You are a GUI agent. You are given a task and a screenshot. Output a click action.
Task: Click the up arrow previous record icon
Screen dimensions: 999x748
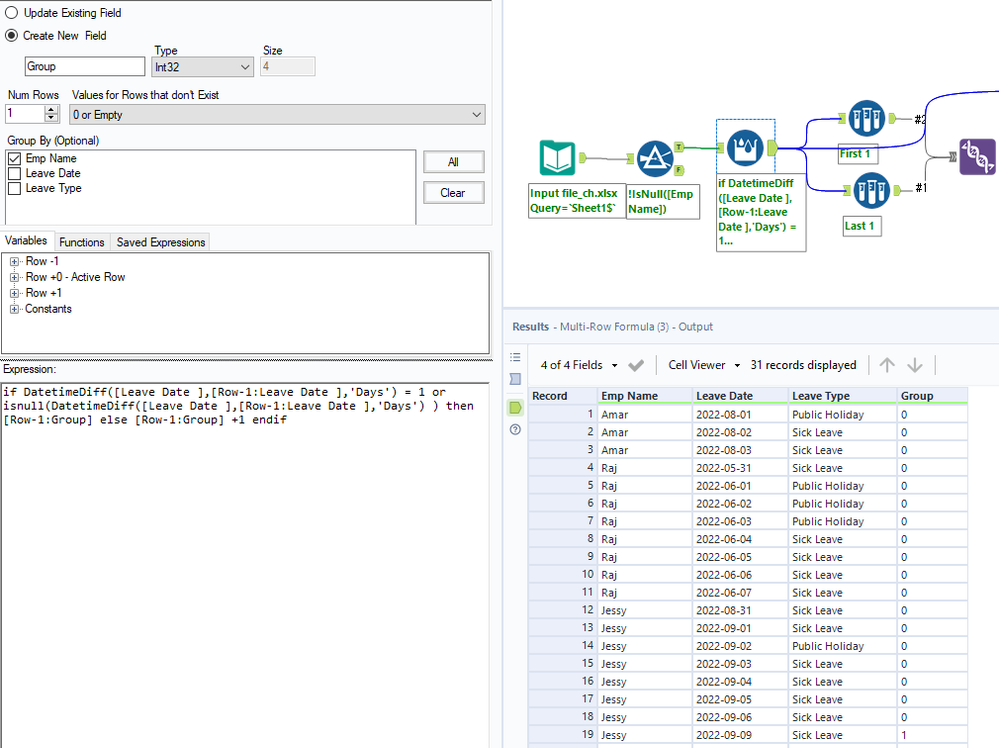click(x=887, y=365)
